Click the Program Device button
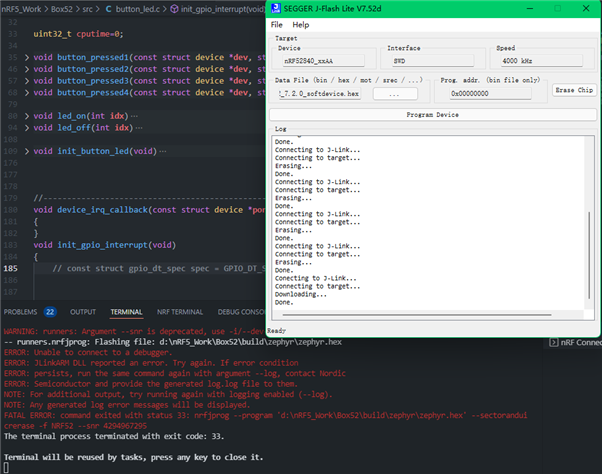 [432, 115]
